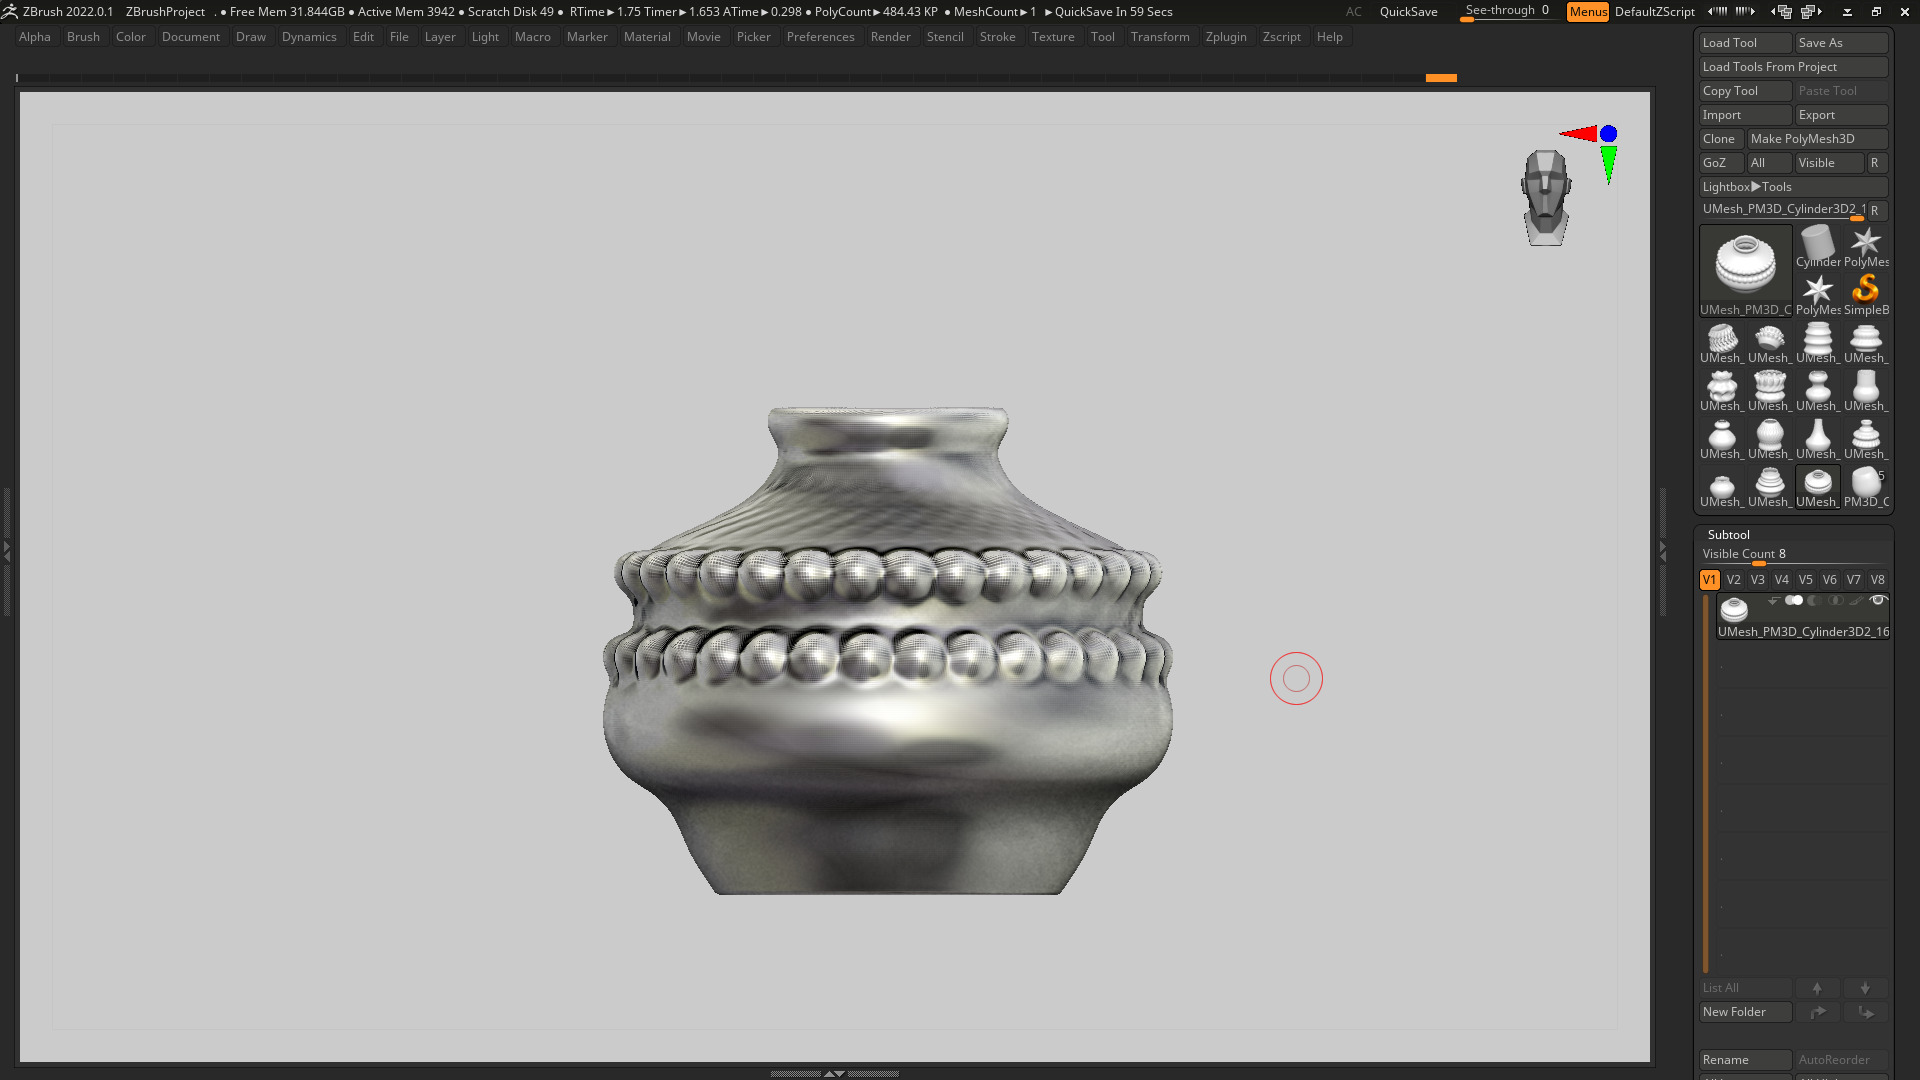Toggle the GoZ Visible button
1920x1080 pixels.
(x=1829, y=163)
